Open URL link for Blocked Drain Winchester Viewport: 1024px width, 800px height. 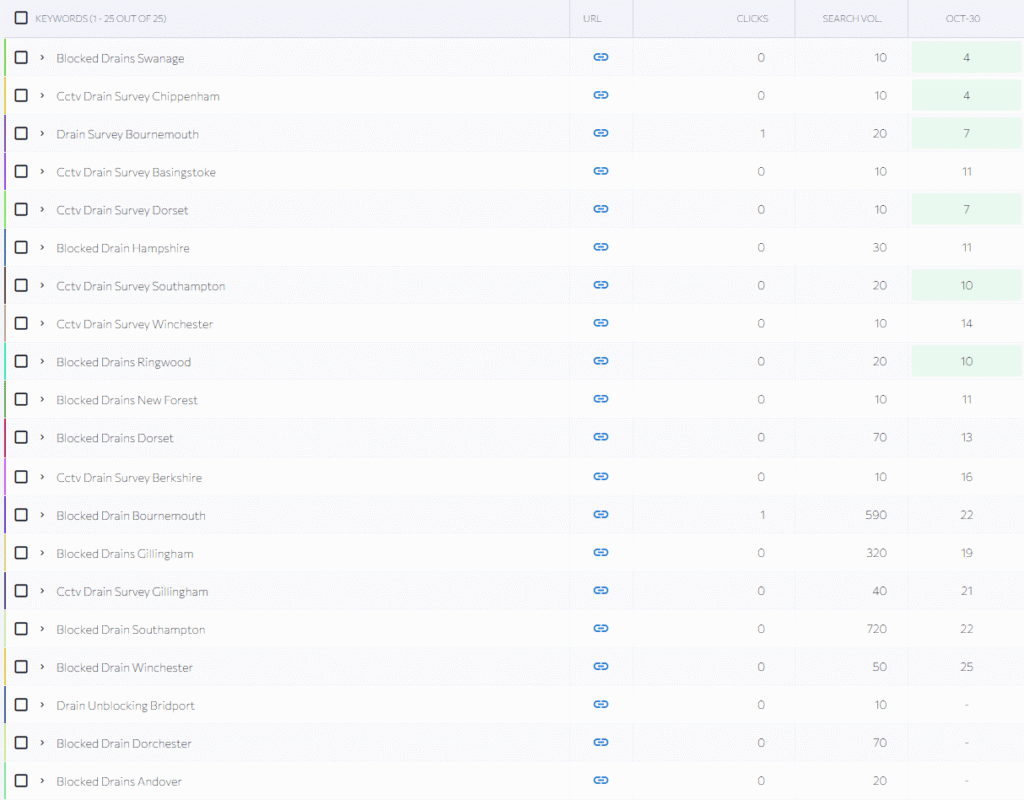601,666
